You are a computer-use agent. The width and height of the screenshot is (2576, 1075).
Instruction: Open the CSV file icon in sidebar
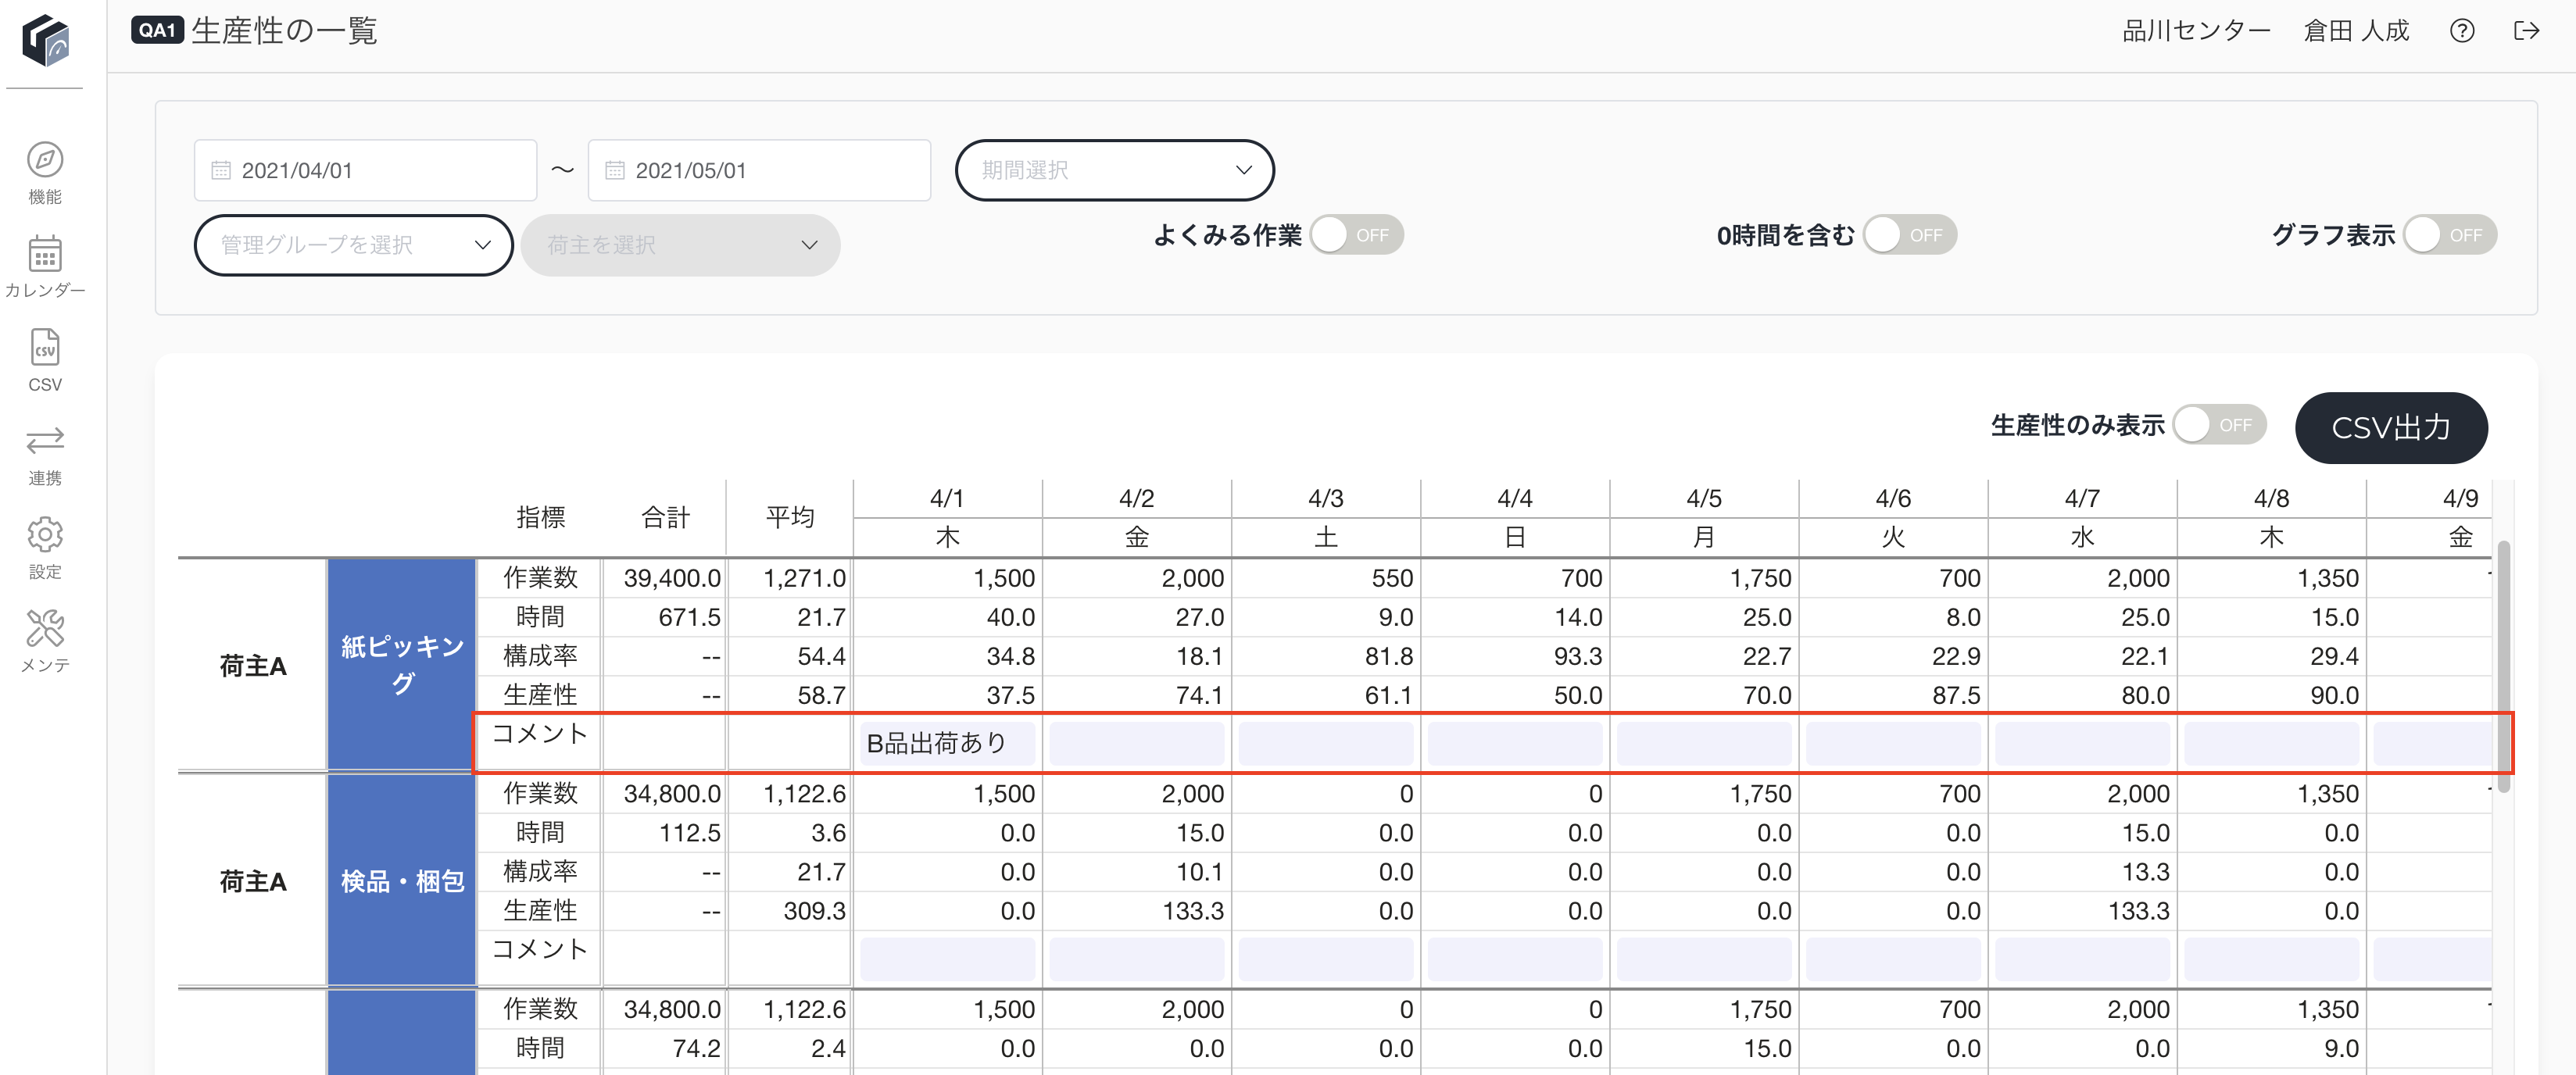(x=45, y=347)
